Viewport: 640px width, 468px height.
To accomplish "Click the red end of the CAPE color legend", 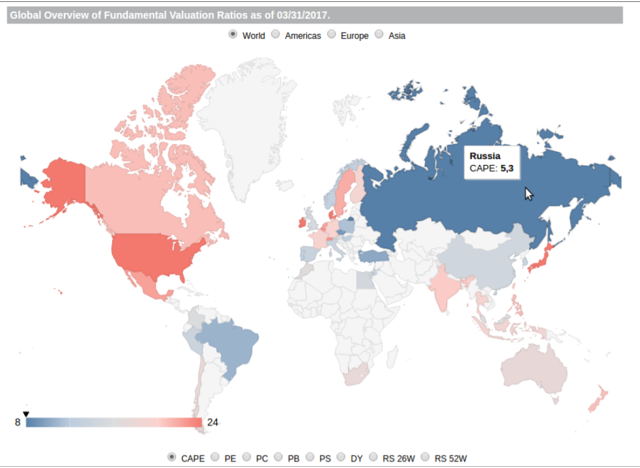I will [198, 423].
